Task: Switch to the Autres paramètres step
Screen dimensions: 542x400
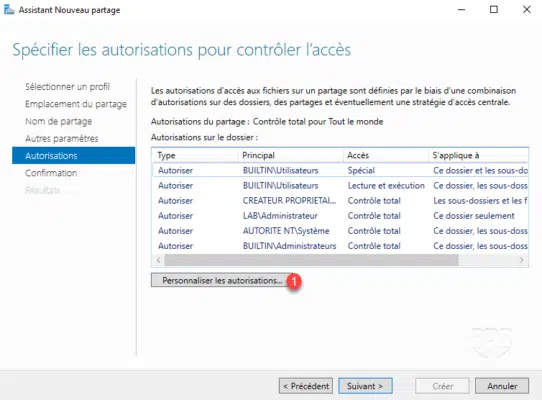Action: (62, 138)
